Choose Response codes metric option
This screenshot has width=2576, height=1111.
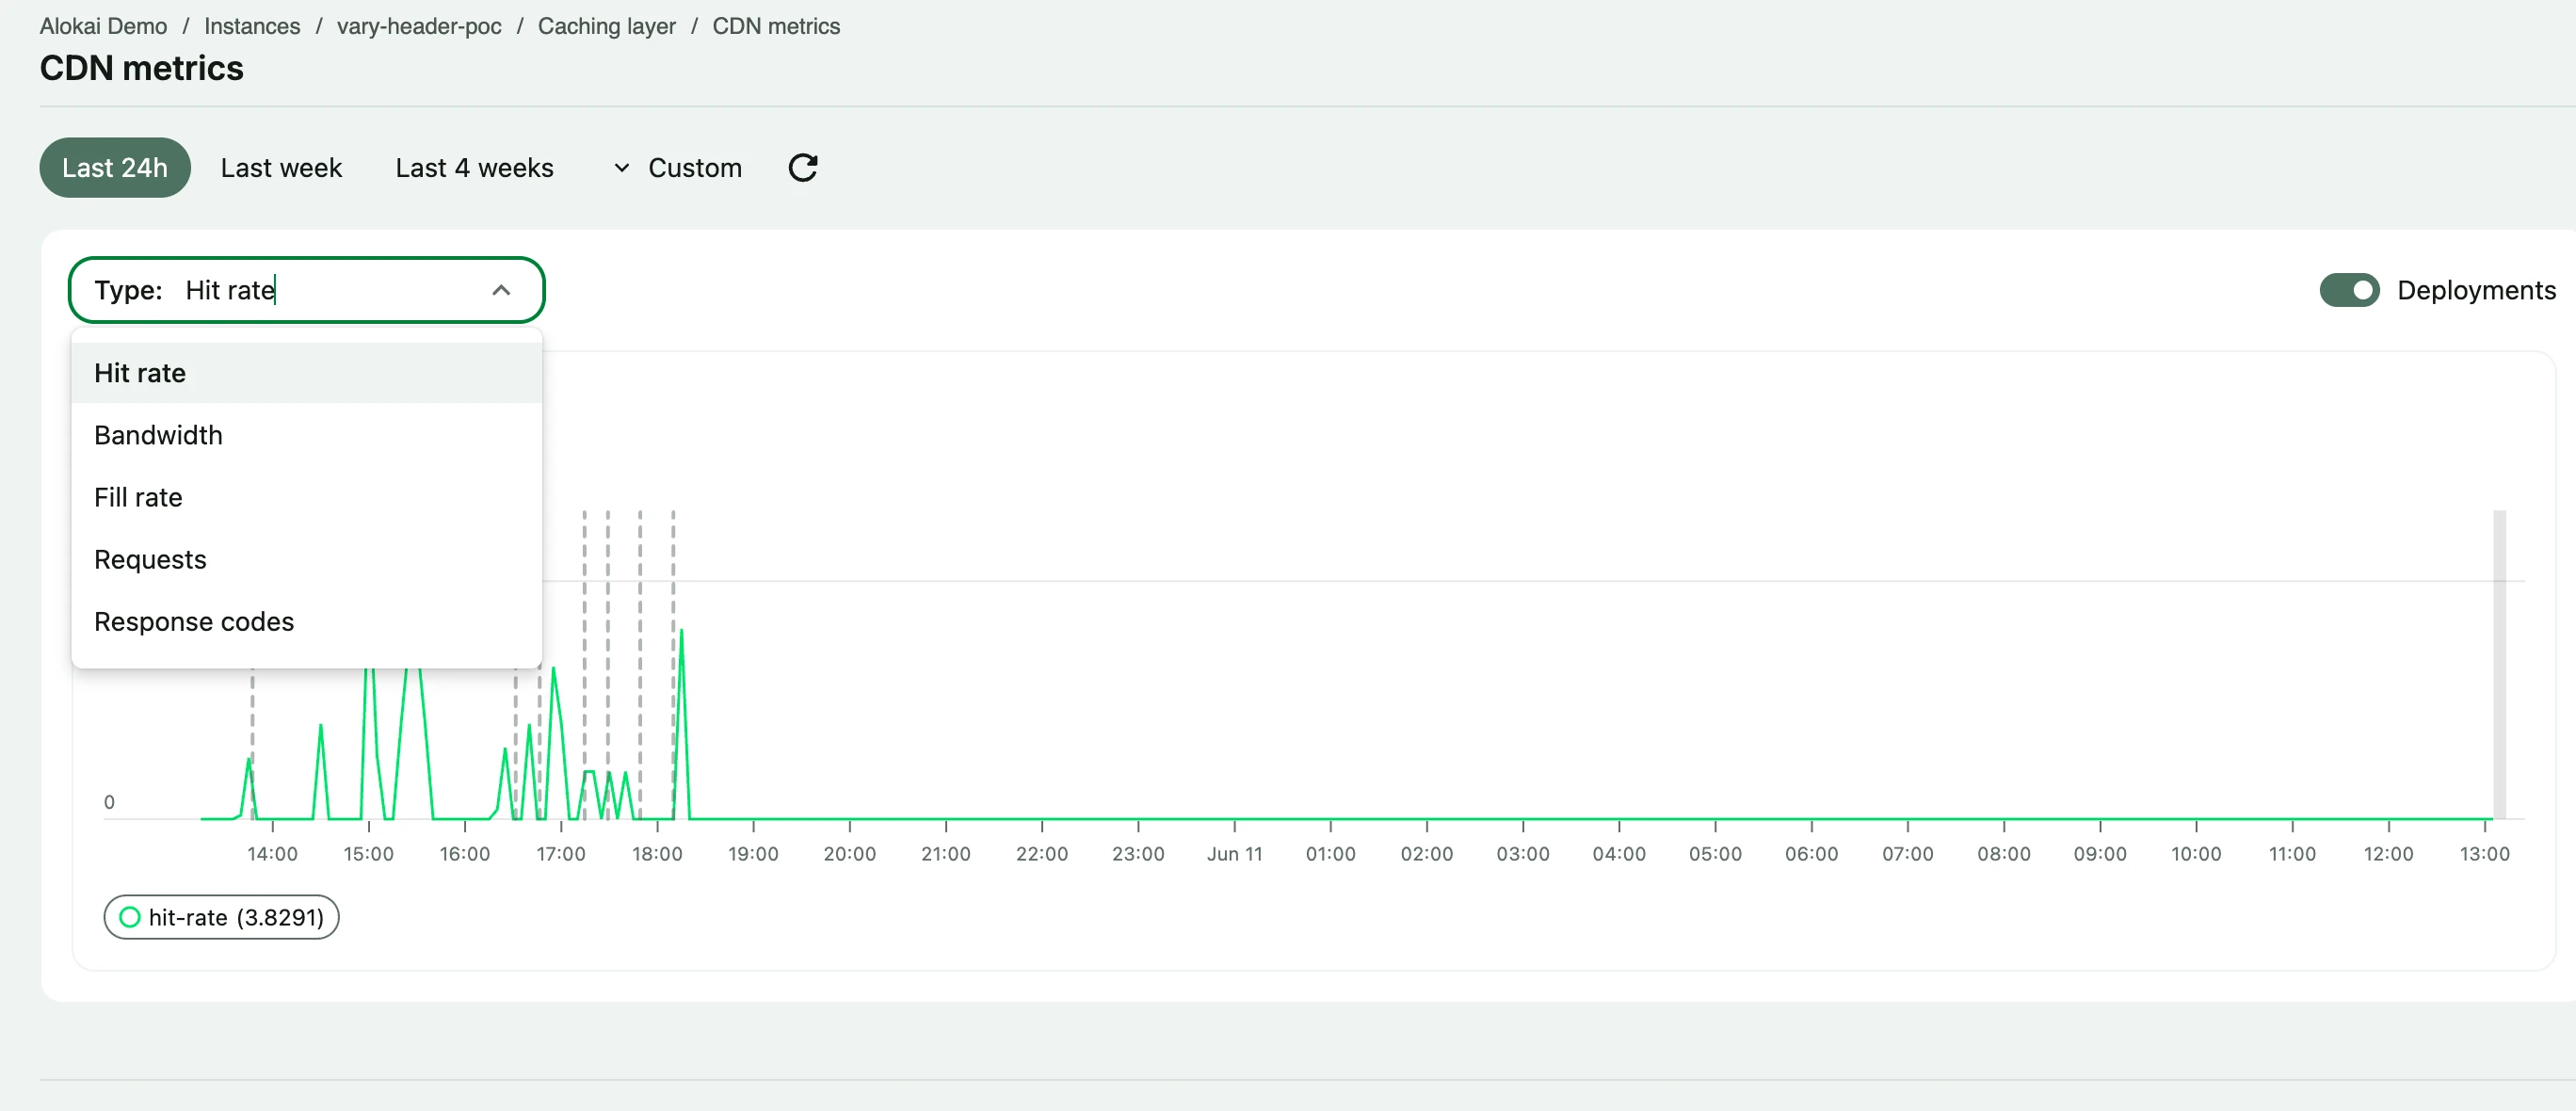(194, 621)
